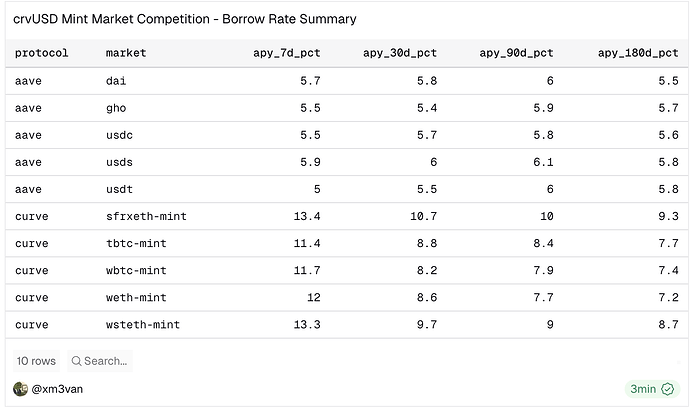The width and height of the screenshot is (690, 411).
Task: Click the checkmark icon beside 3min
Action: click(x=667, y=389)
